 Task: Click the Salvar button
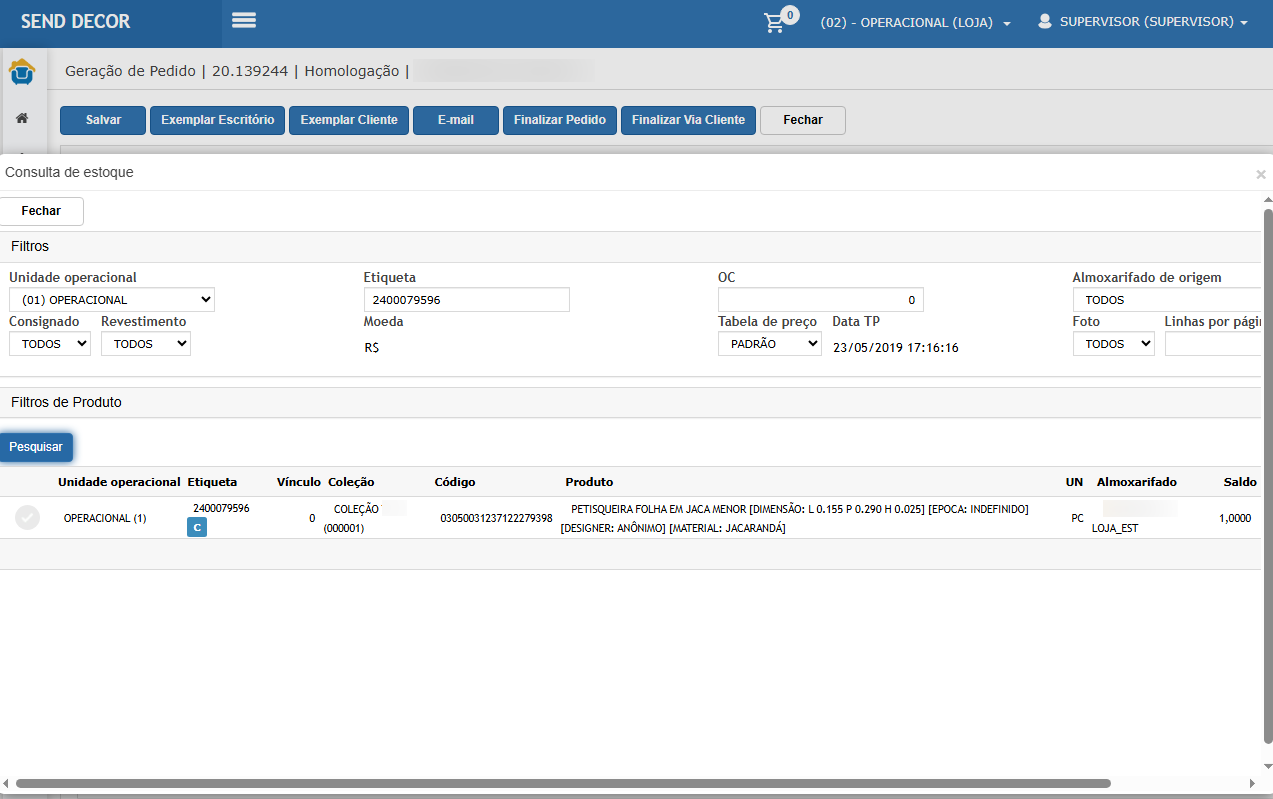(103, 120)
